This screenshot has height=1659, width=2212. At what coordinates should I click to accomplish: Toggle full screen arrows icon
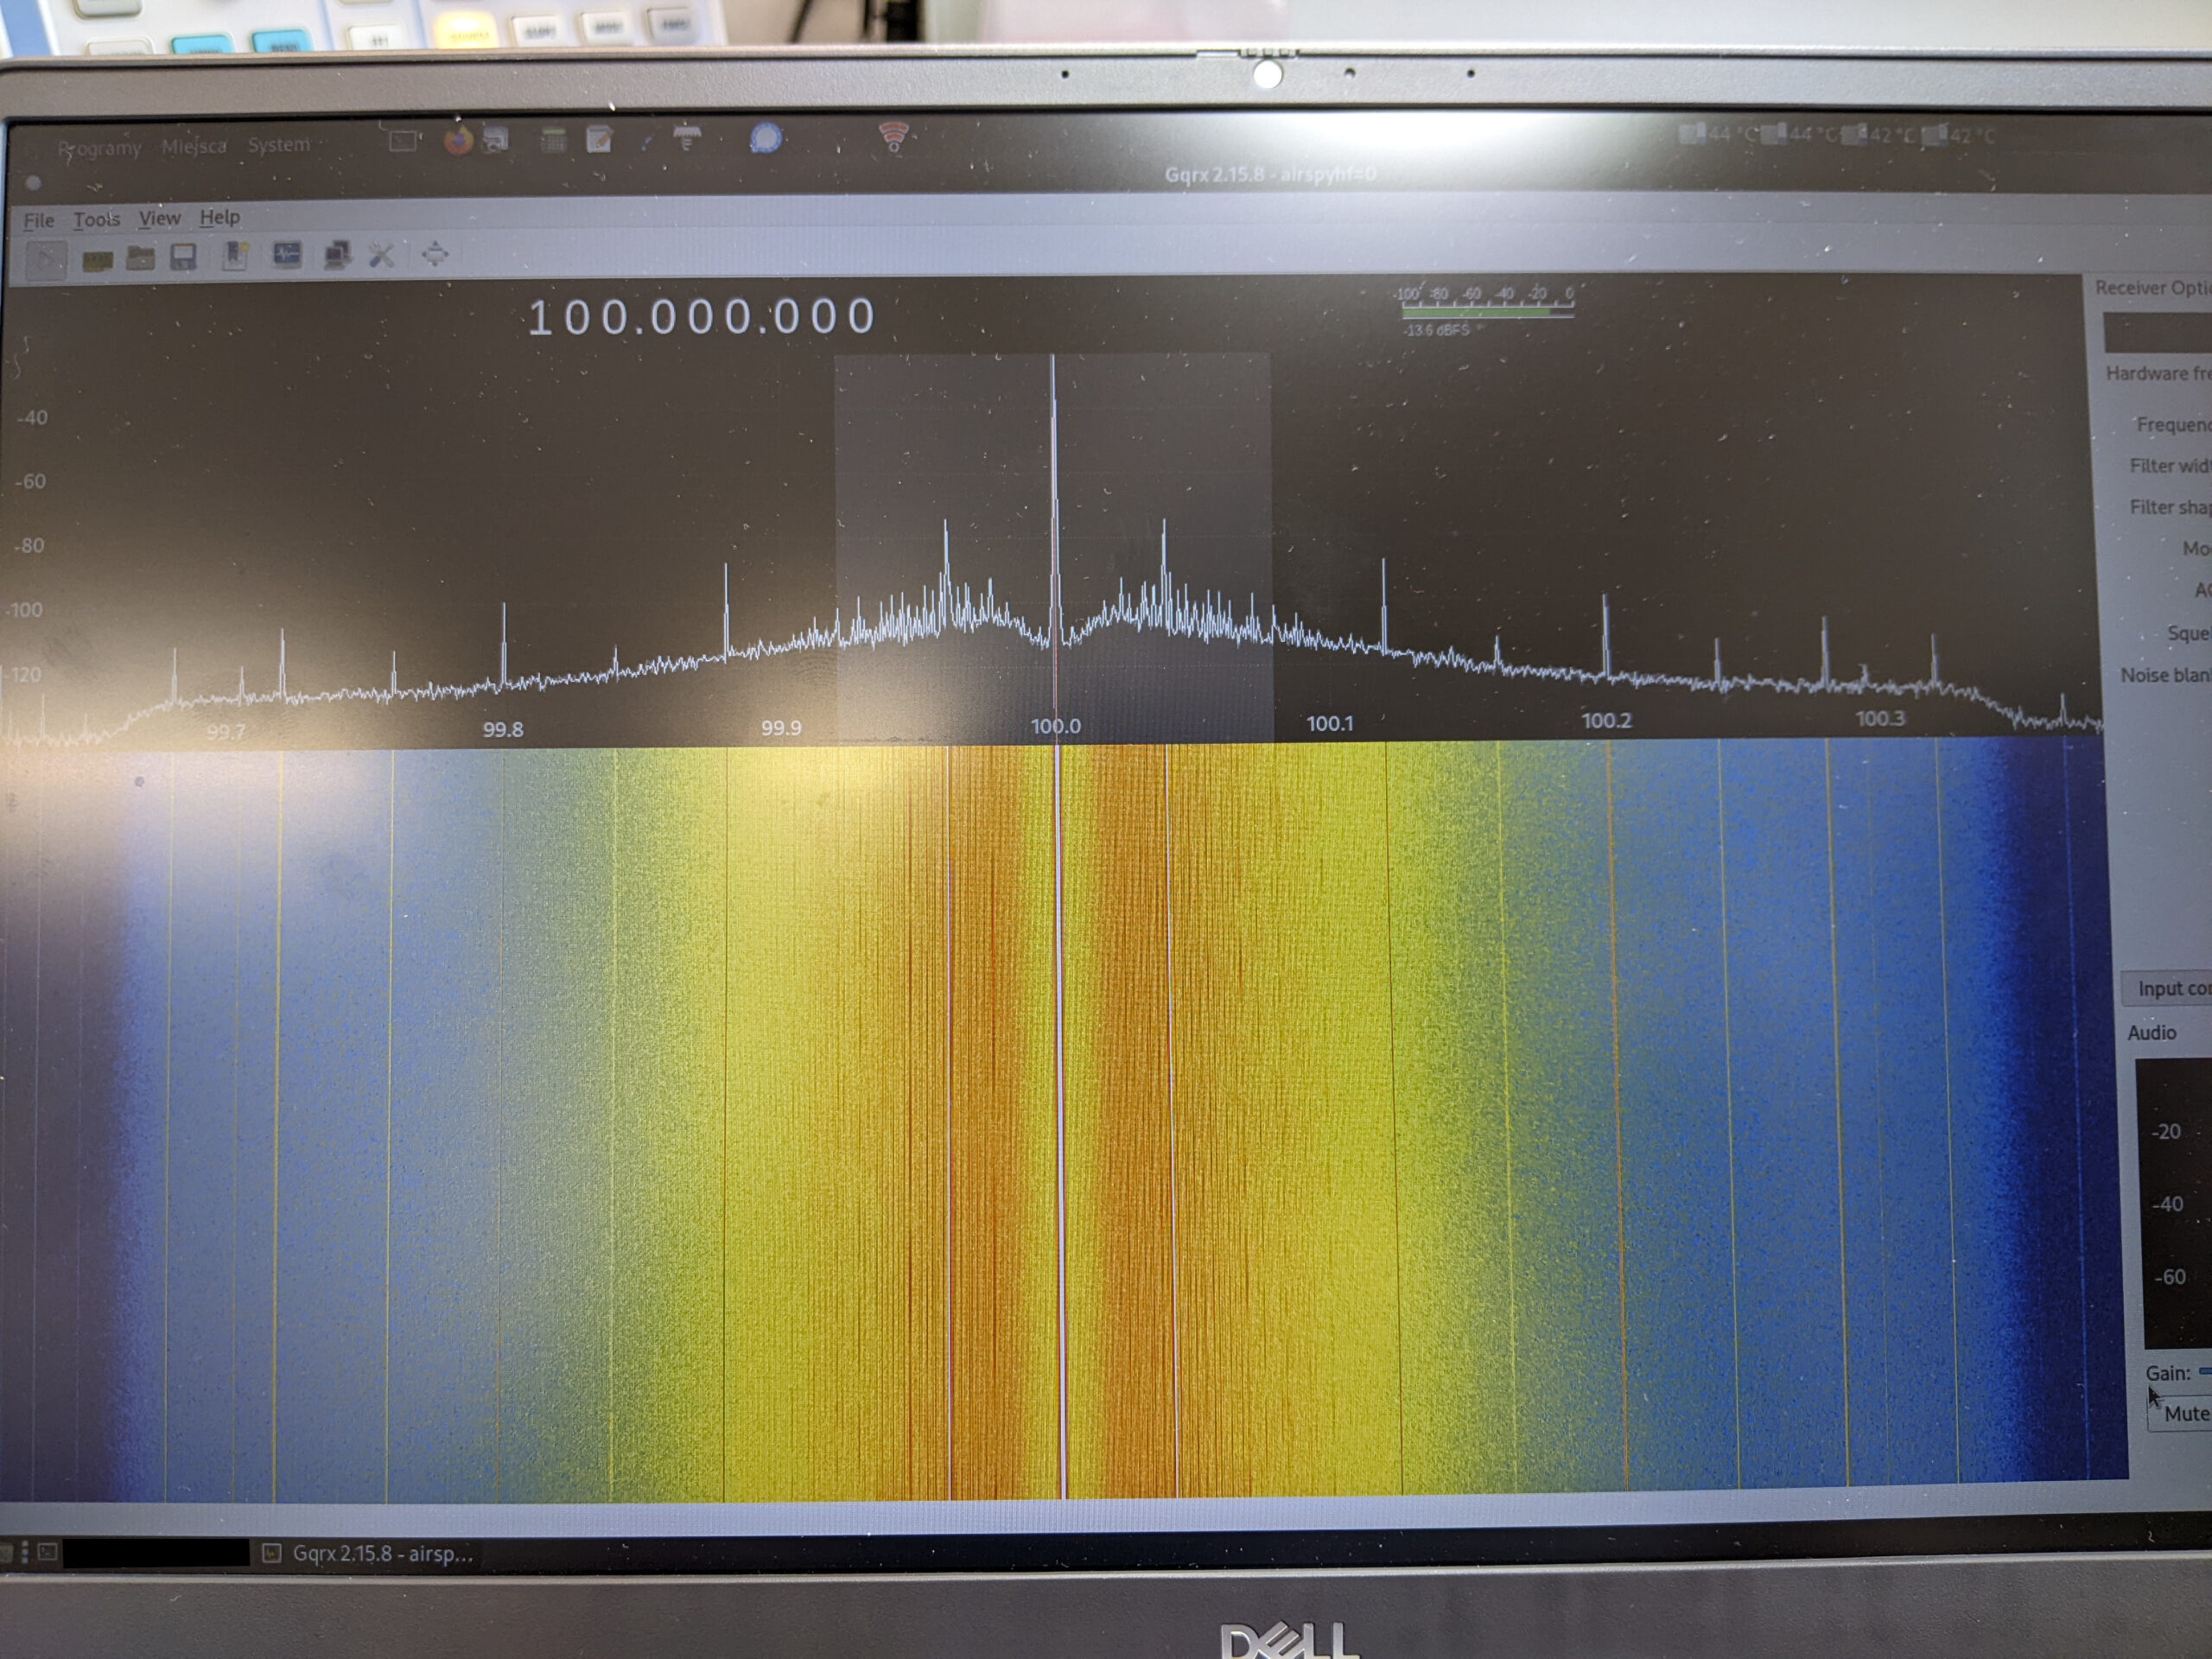tap(434, 254)
